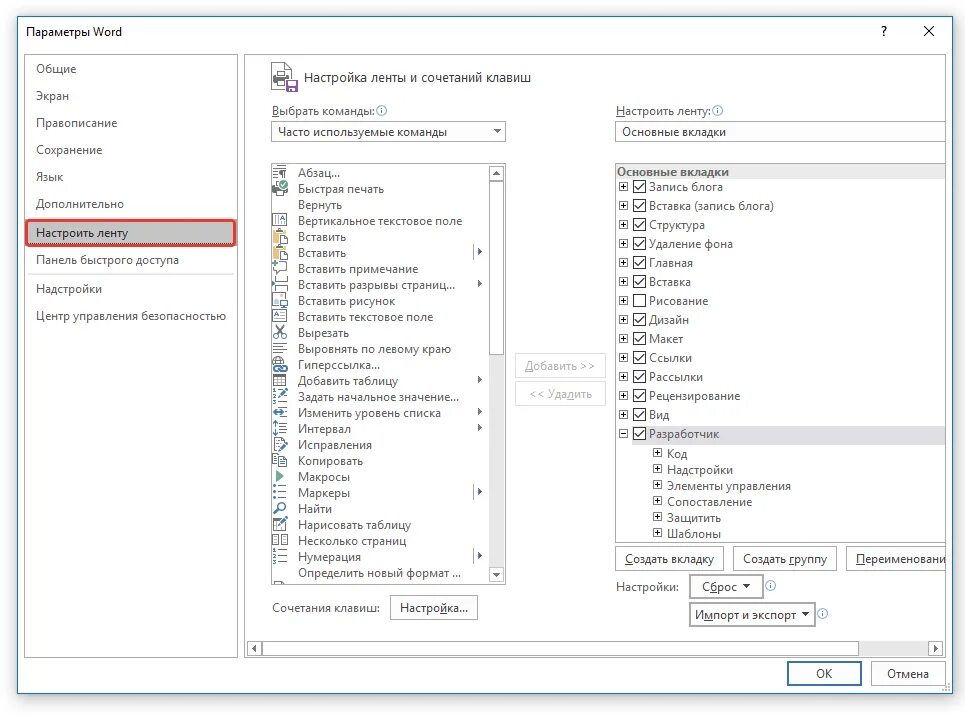
Task: Toggle the Ссылки checkbox
Action: [639, 358]
